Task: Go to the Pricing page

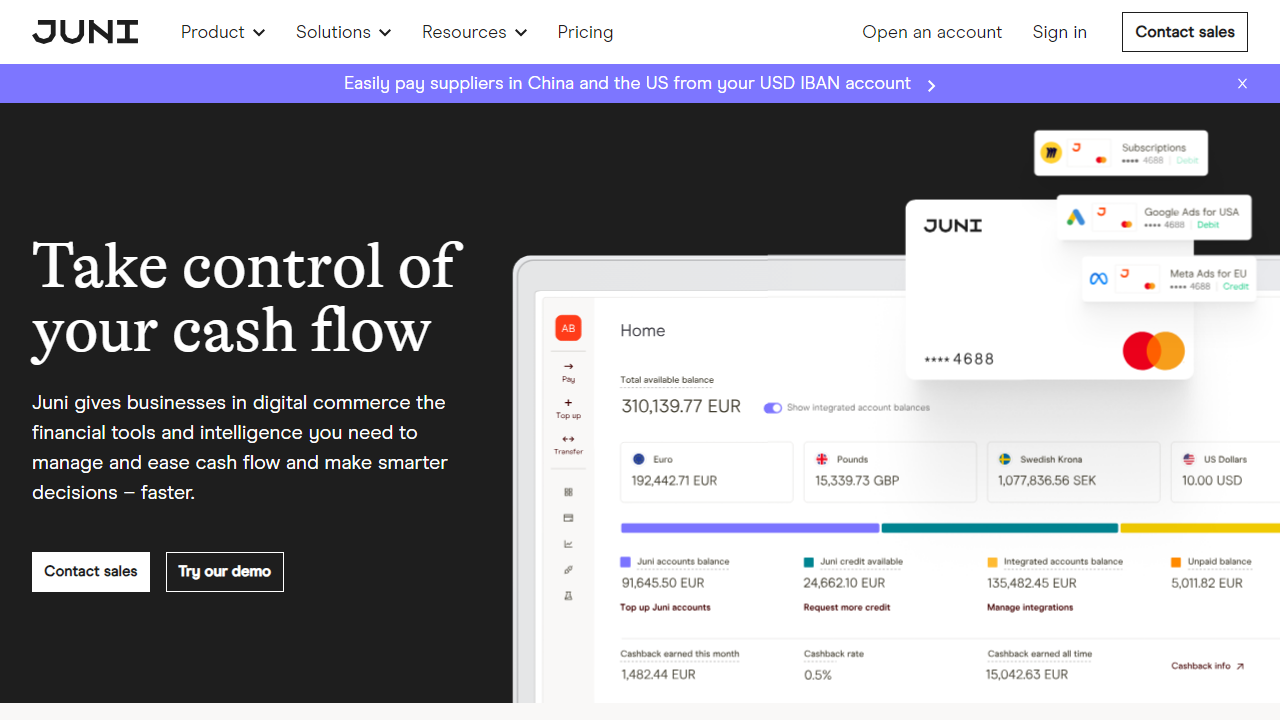Action: coord(585,32)
